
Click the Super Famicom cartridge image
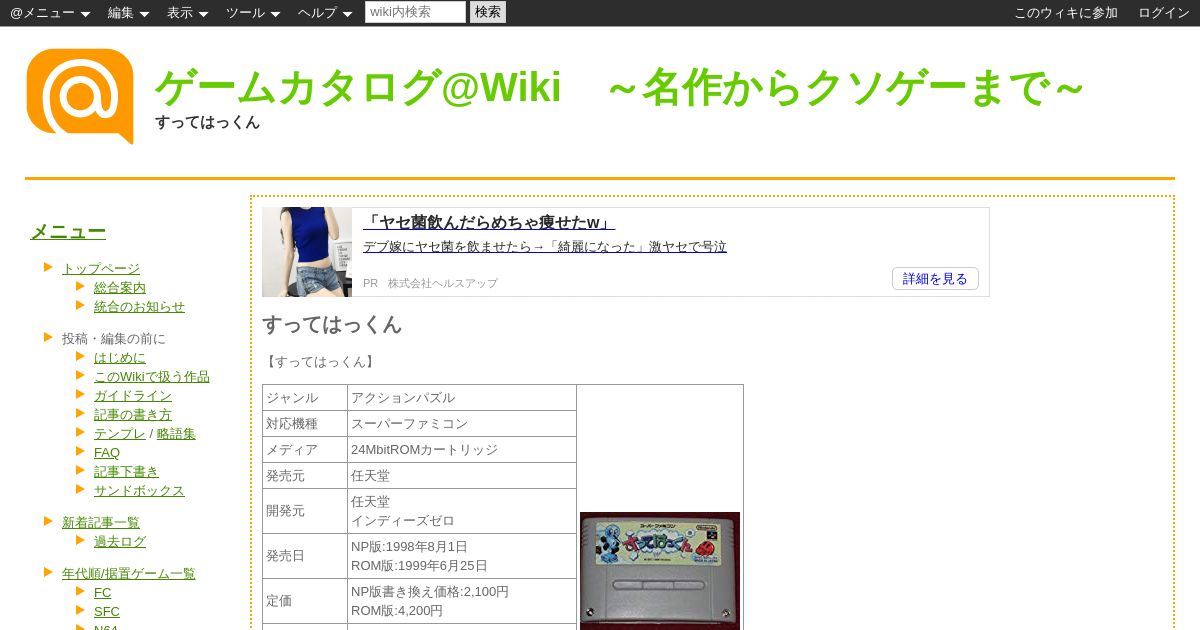click(x=660, y=571)
